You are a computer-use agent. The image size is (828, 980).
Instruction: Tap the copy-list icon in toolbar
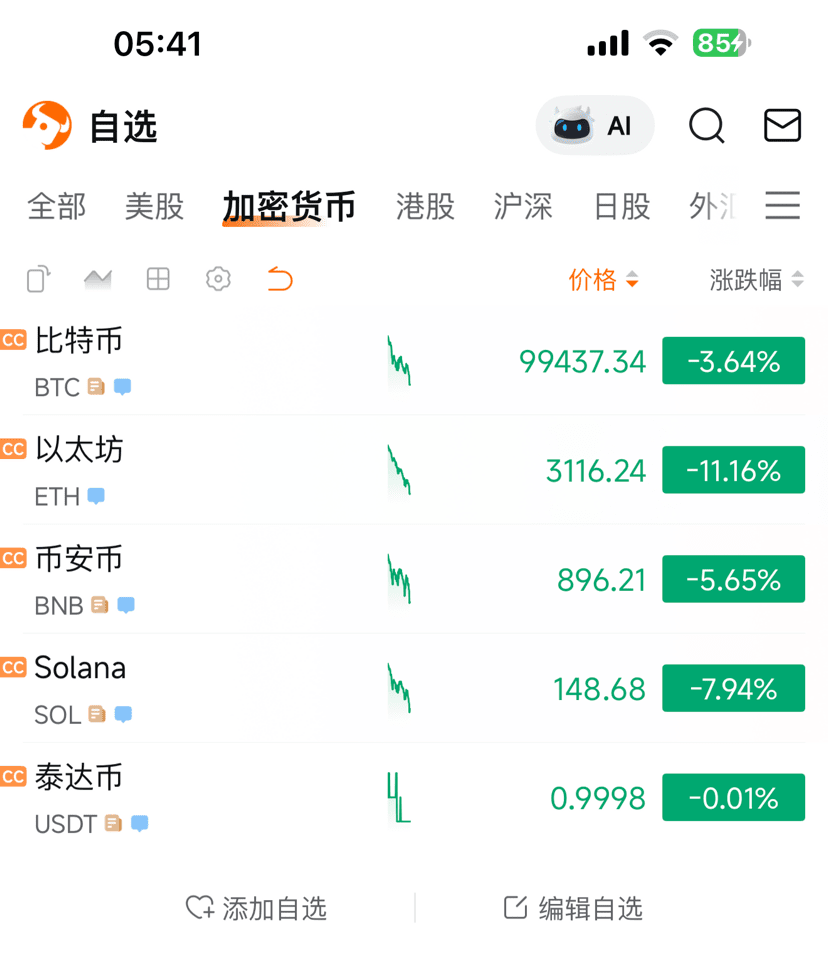click(38, 279)
